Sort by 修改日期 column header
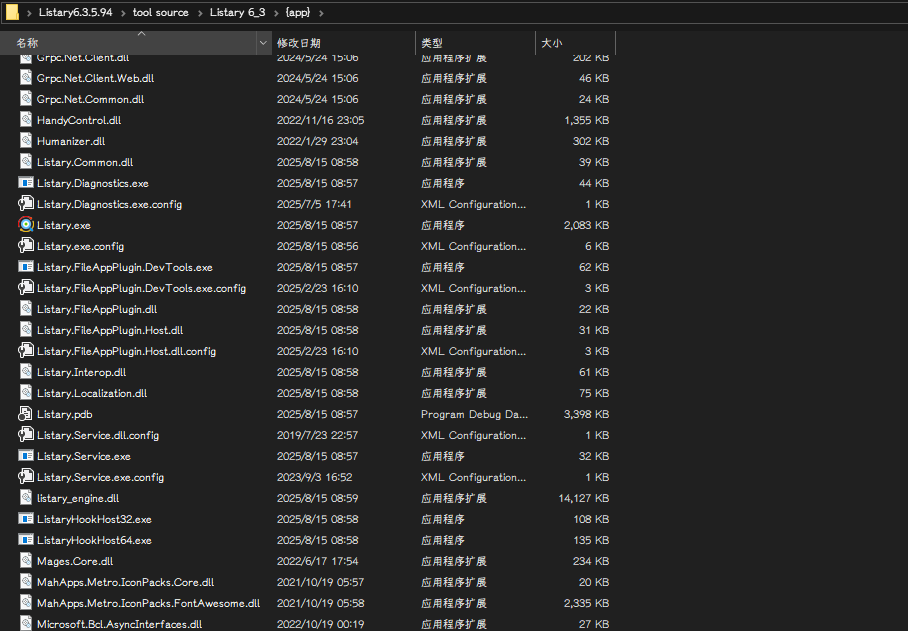Screen dimensions: 908x631 [343, 43]
